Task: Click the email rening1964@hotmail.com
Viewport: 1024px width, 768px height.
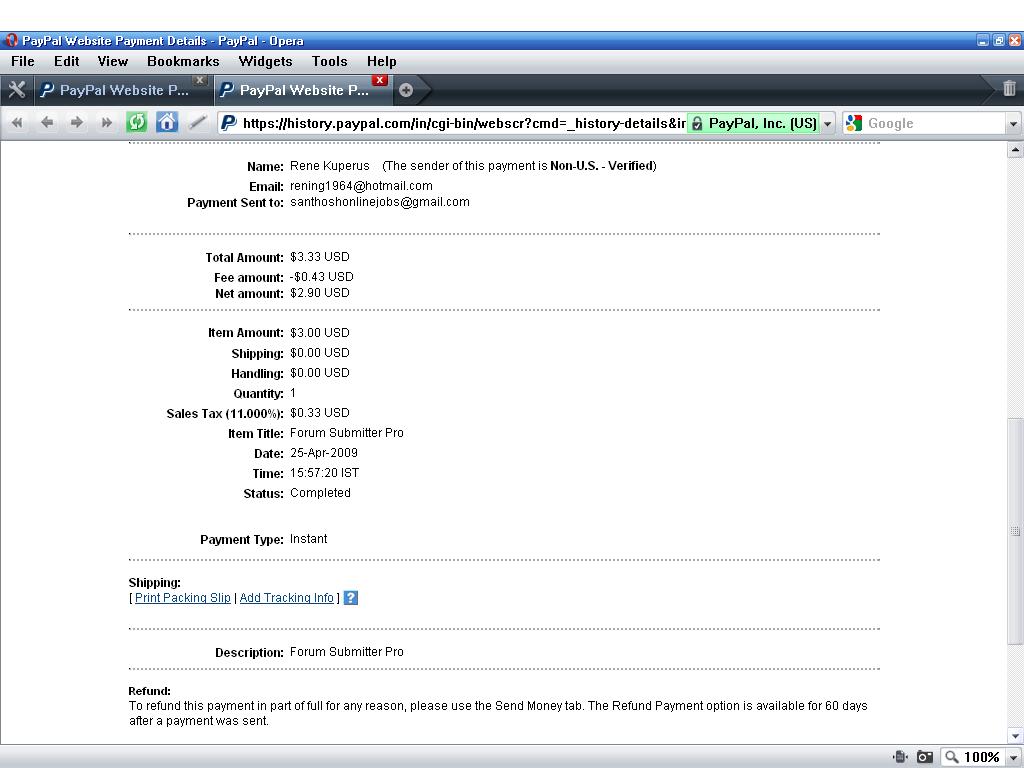Action: click(361, 186)
